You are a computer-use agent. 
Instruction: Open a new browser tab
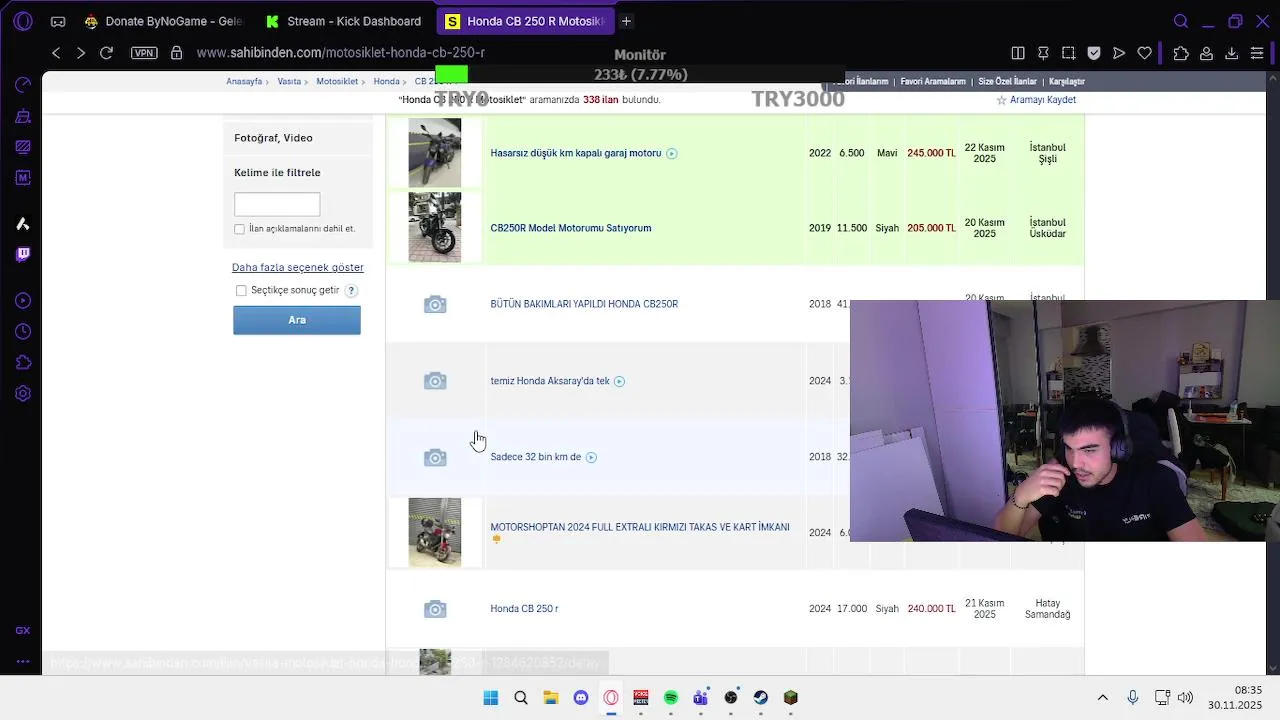(626, 21)
